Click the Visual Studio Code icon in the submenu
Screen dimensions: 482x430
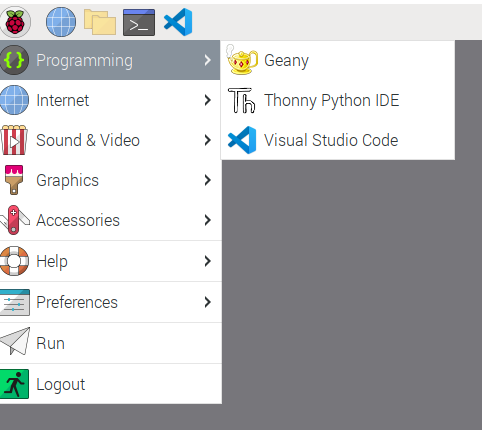242,140
